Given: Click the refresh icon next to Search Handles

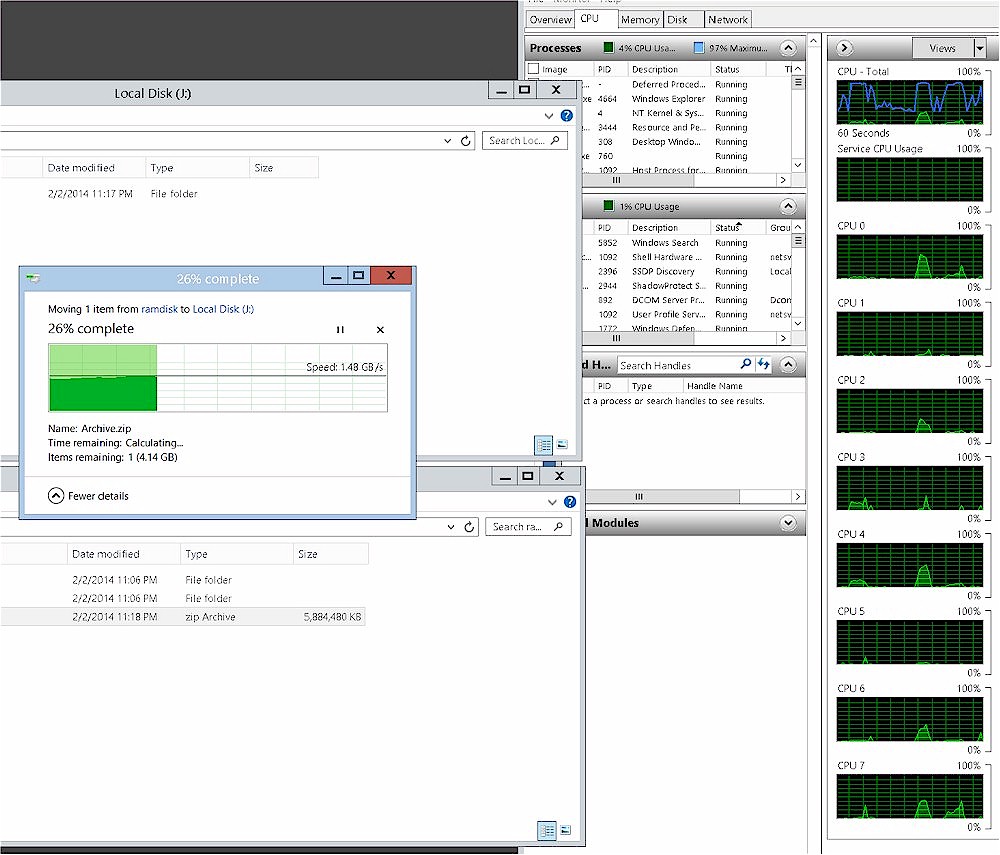Looking at the screenshot, I should click(763, 364).
